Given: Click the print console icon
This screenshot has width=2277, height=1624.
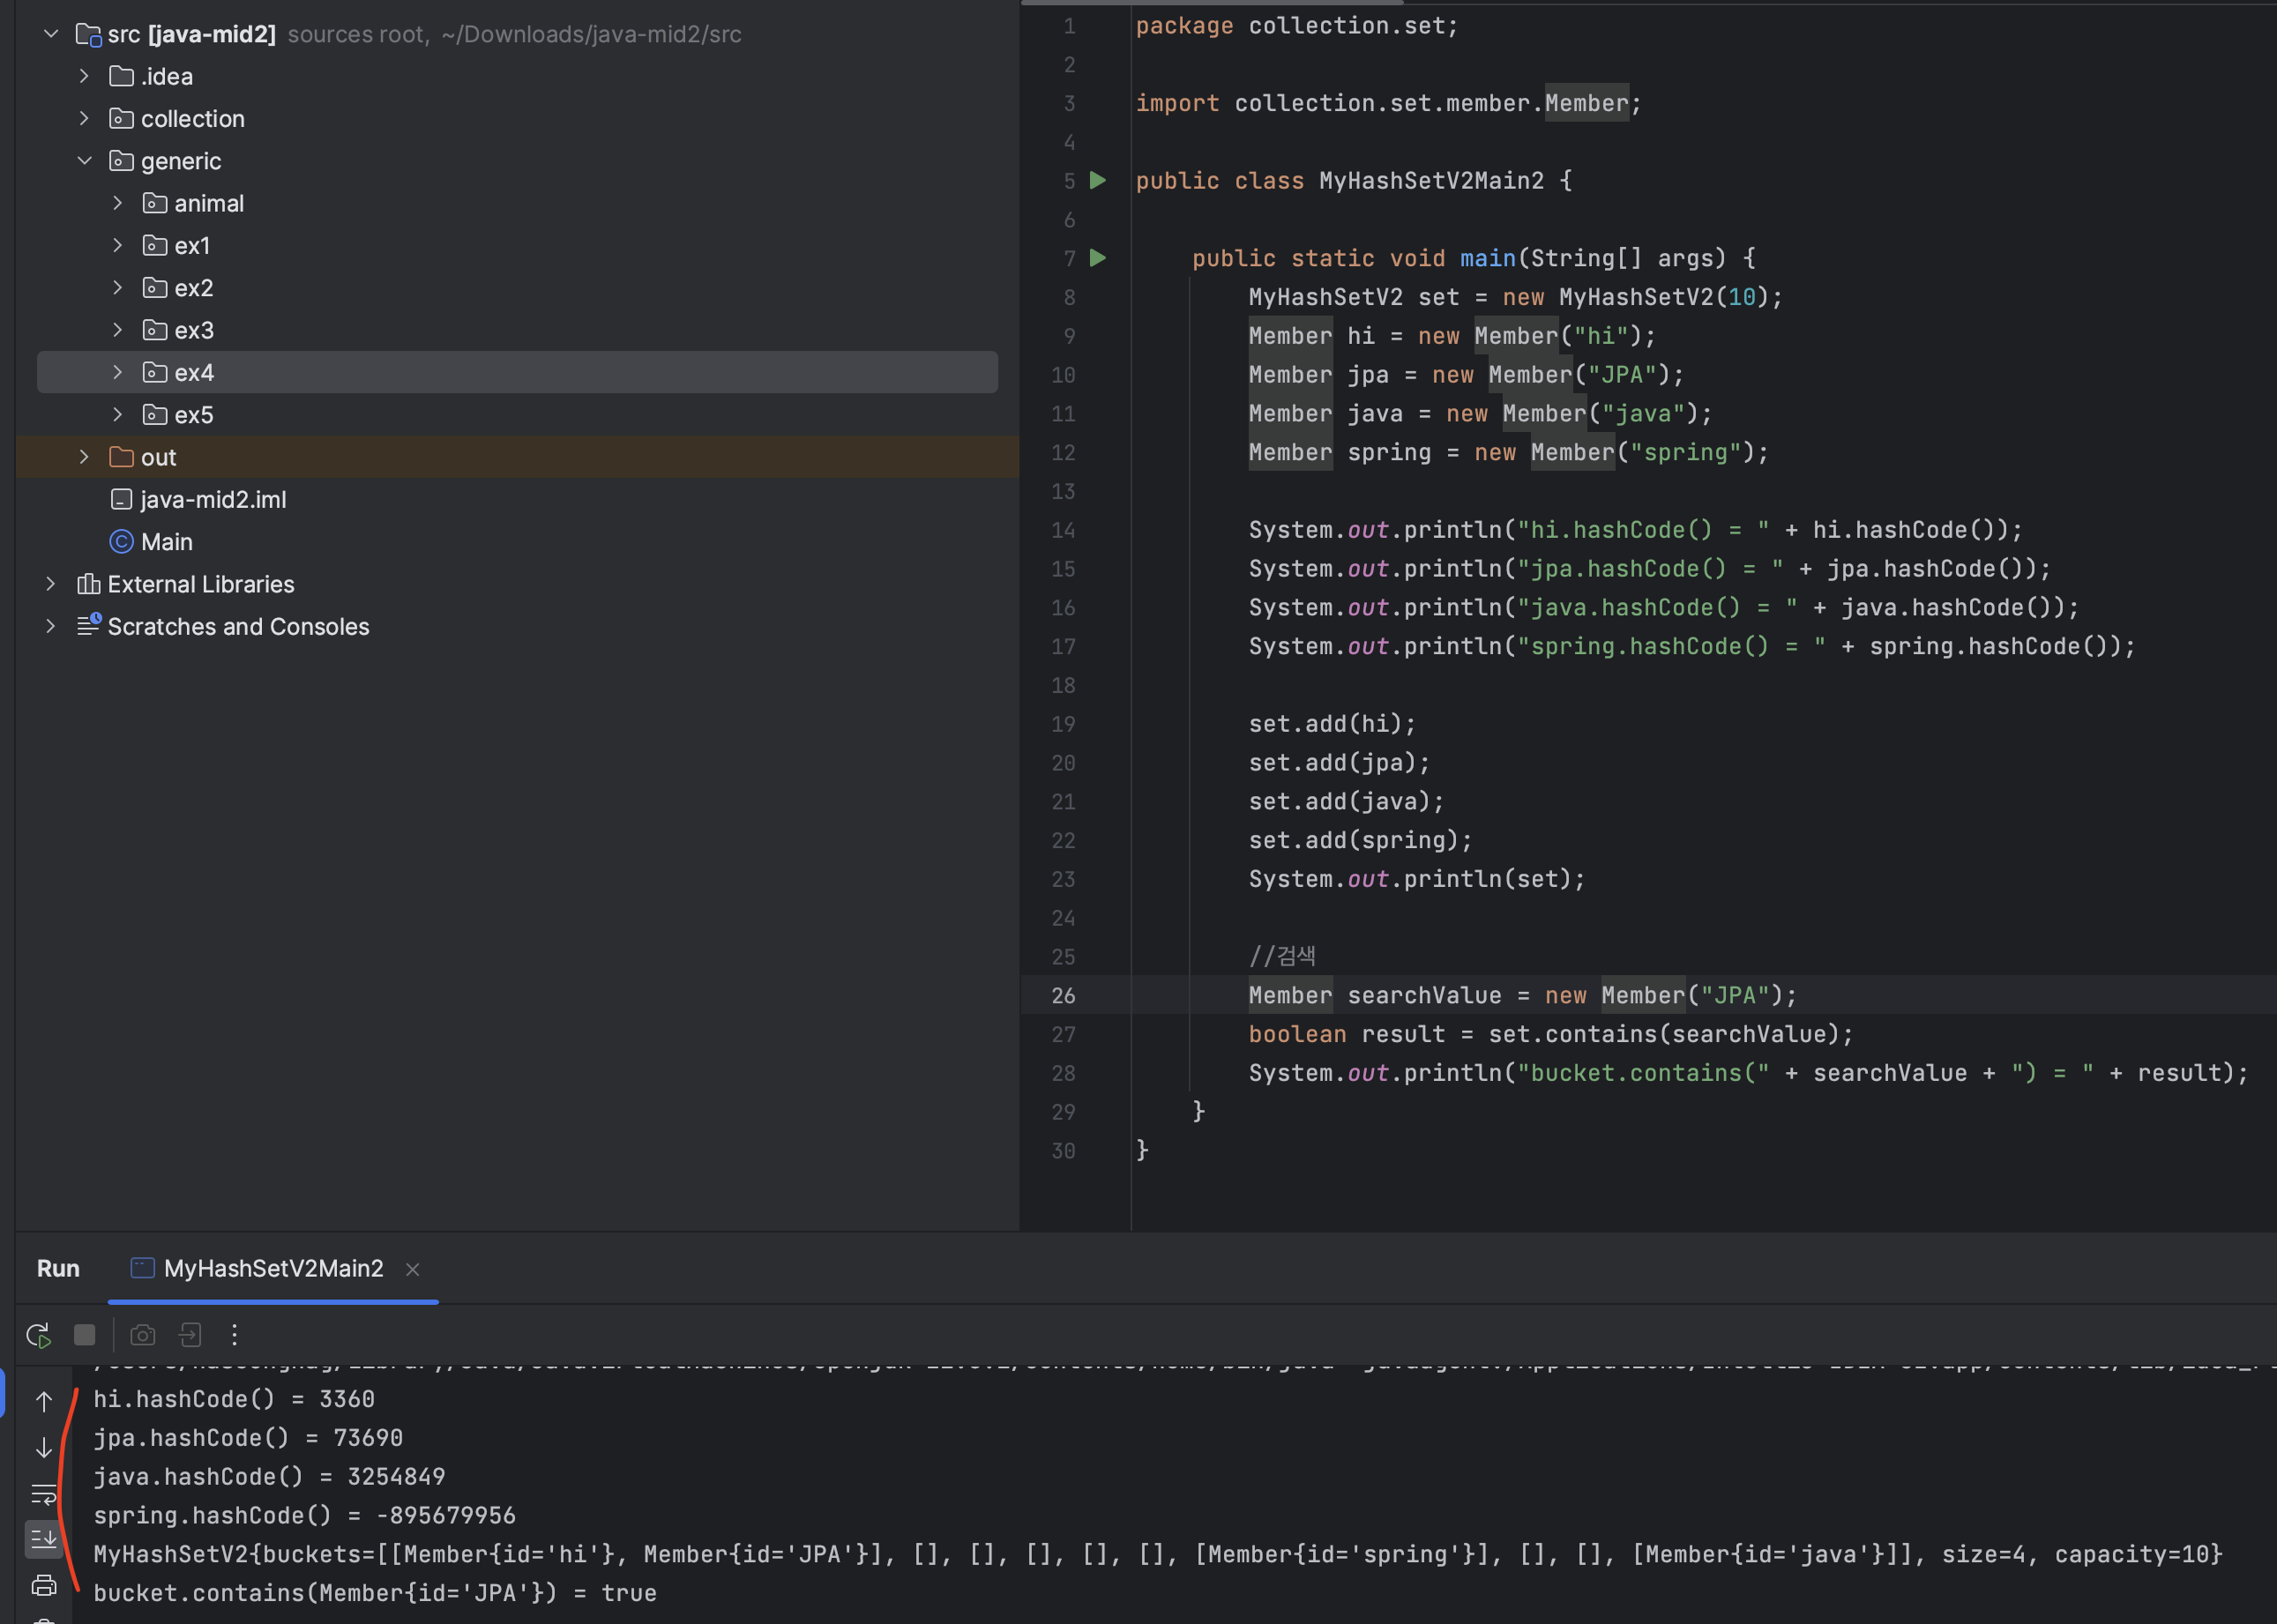Looking at the screenshot, I should point(44,1586).
